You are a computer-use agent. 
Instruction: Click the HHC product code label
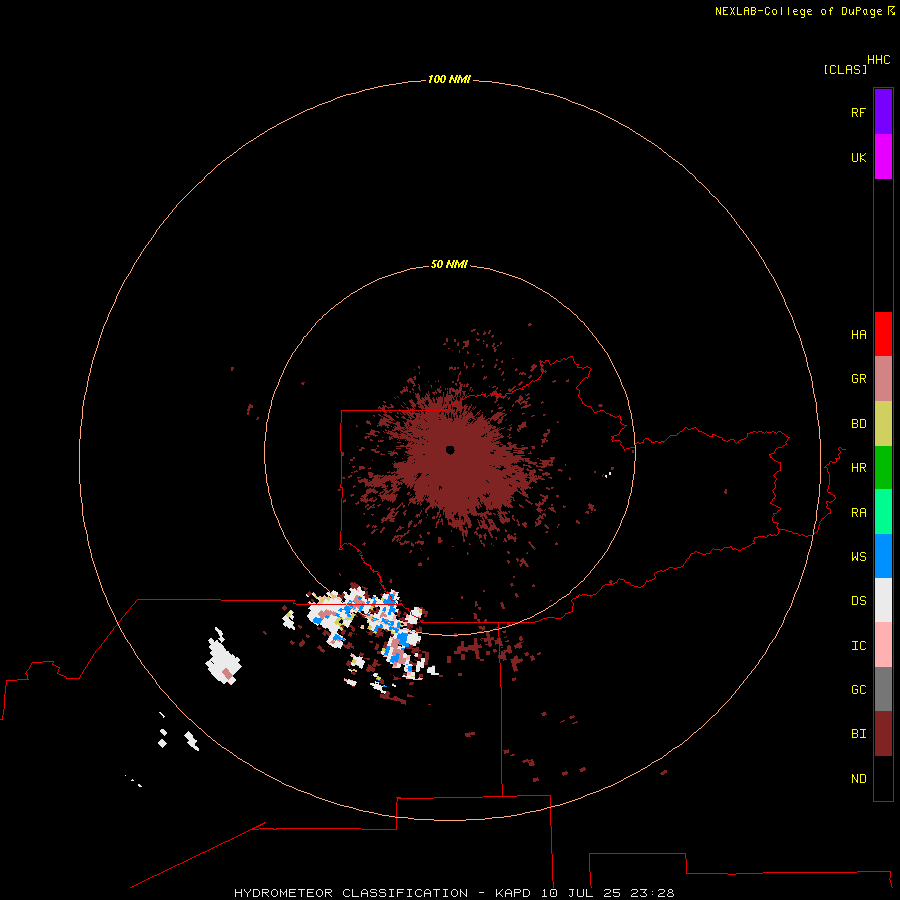[x=878, y=60]
